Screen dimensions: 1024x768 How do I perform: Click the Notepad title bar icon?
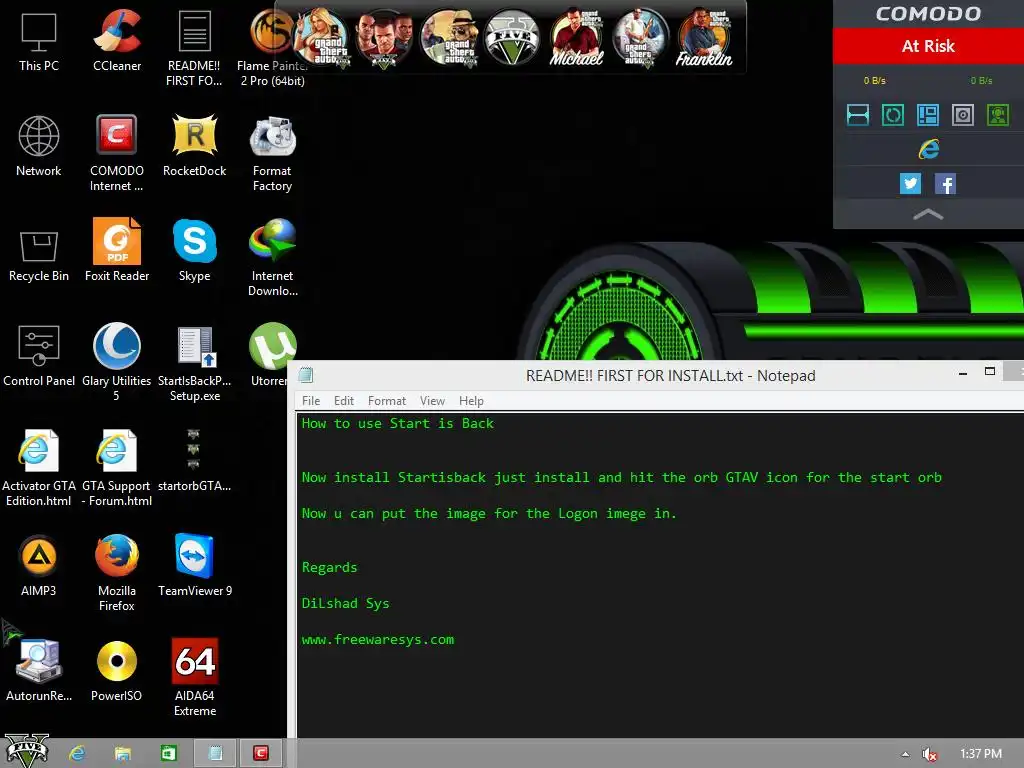coord(306,375)
